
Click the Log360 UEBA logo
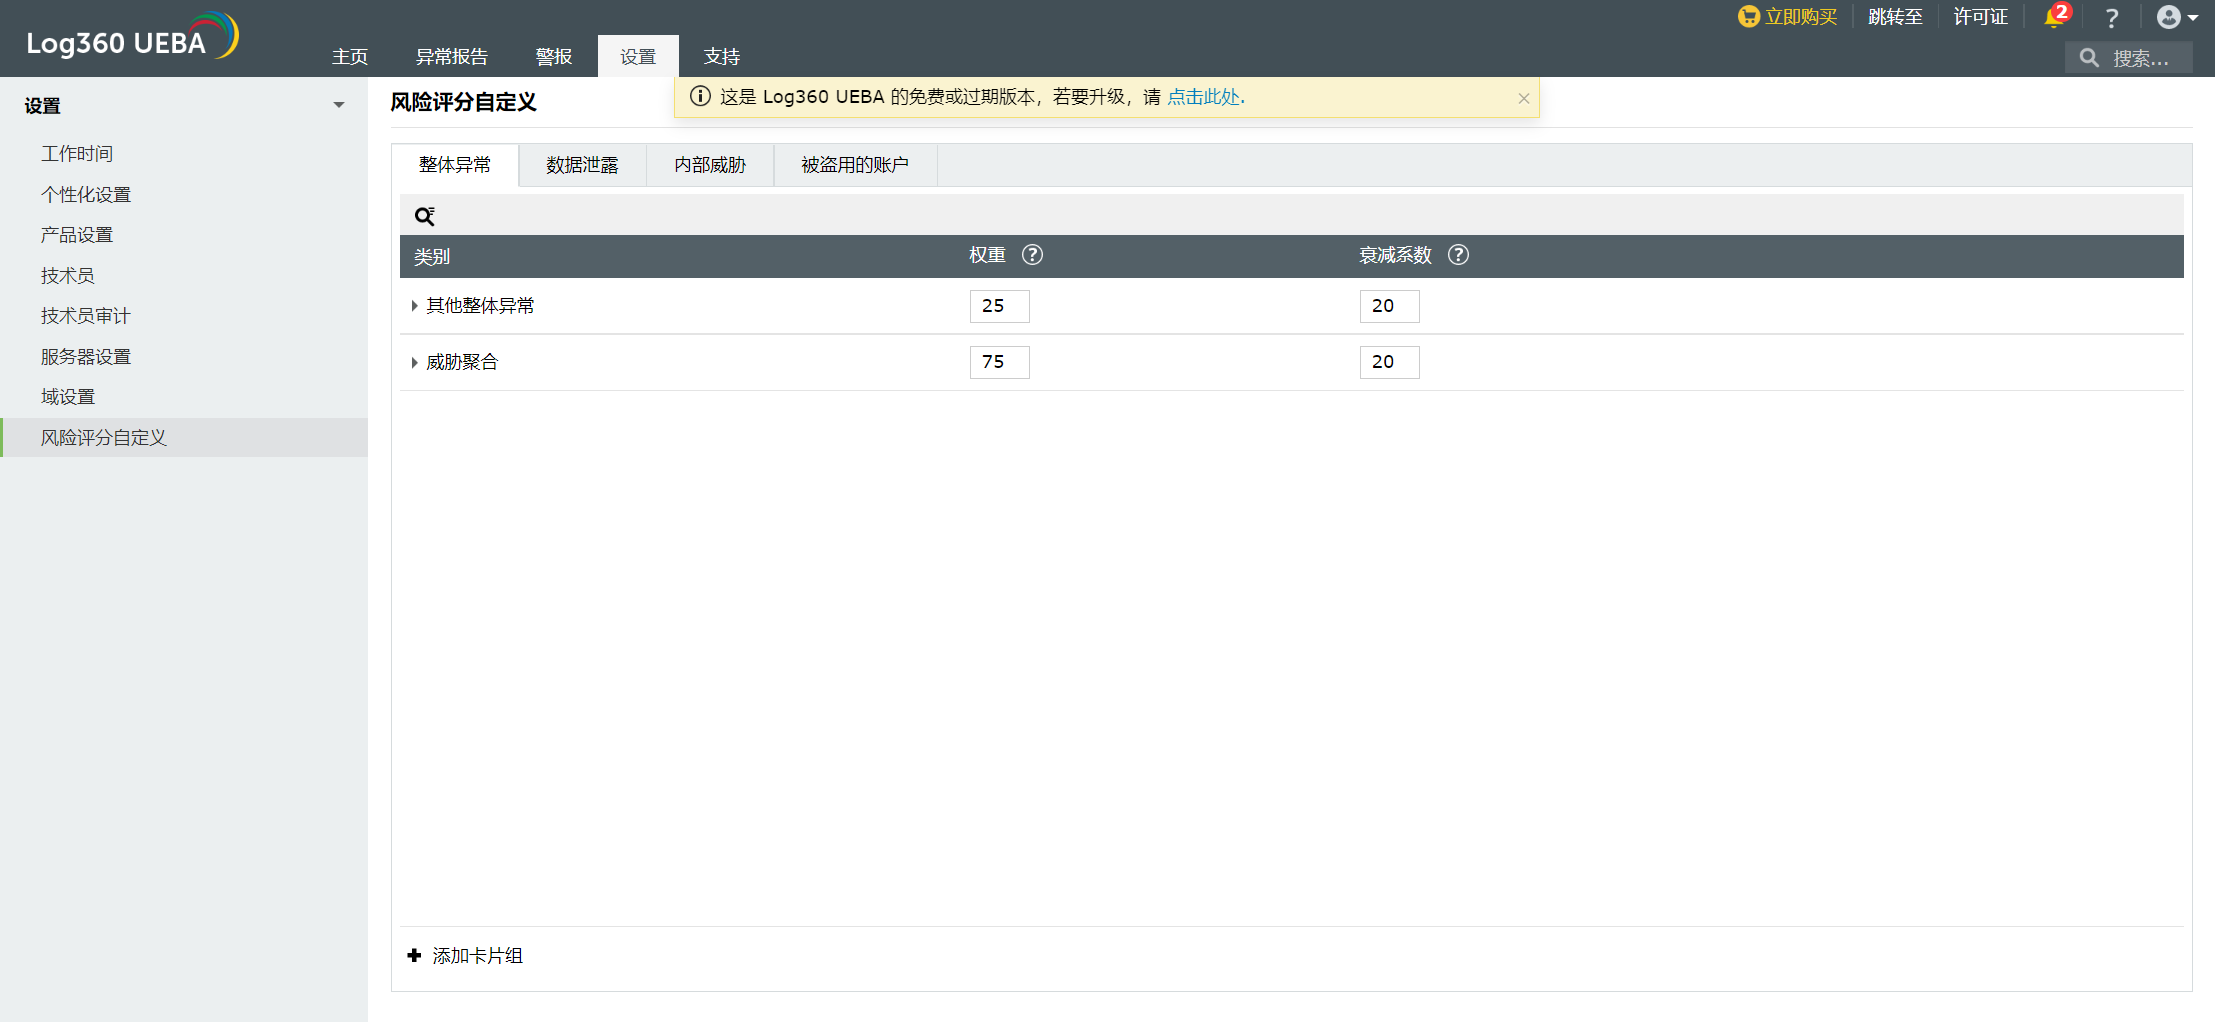point(132,38)
